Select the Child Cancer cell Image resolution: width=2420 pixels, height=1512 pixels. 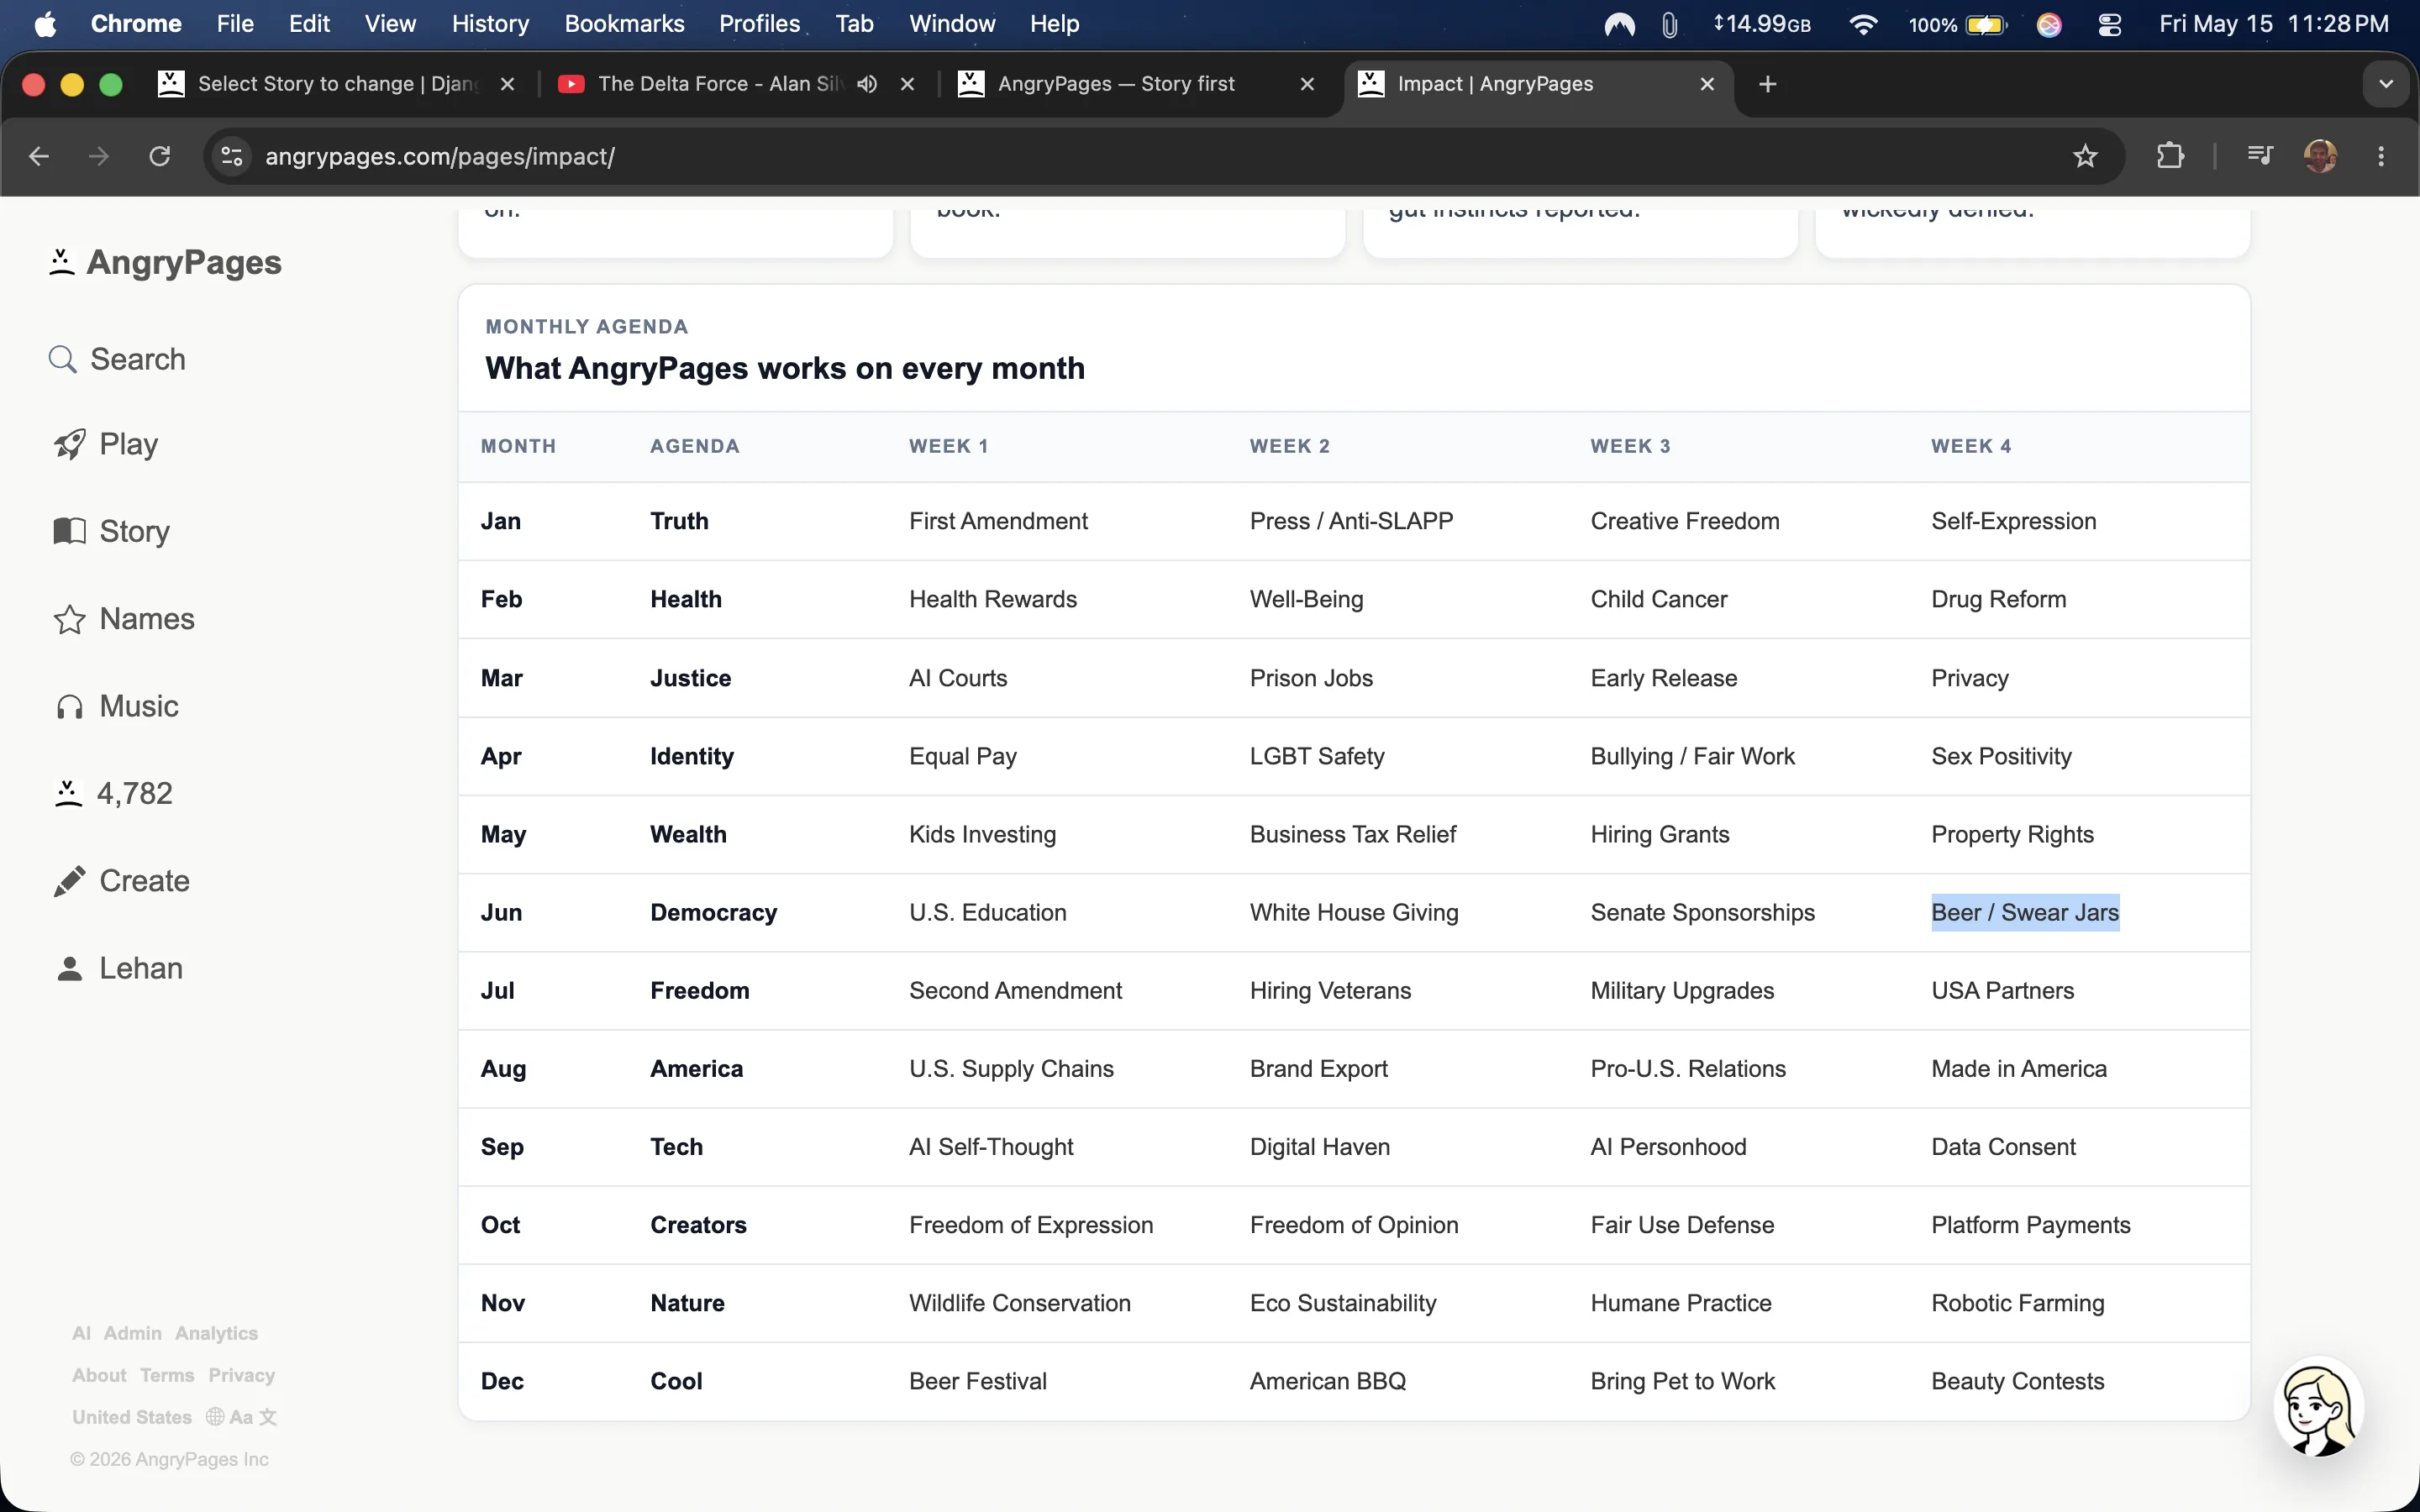1659,599
